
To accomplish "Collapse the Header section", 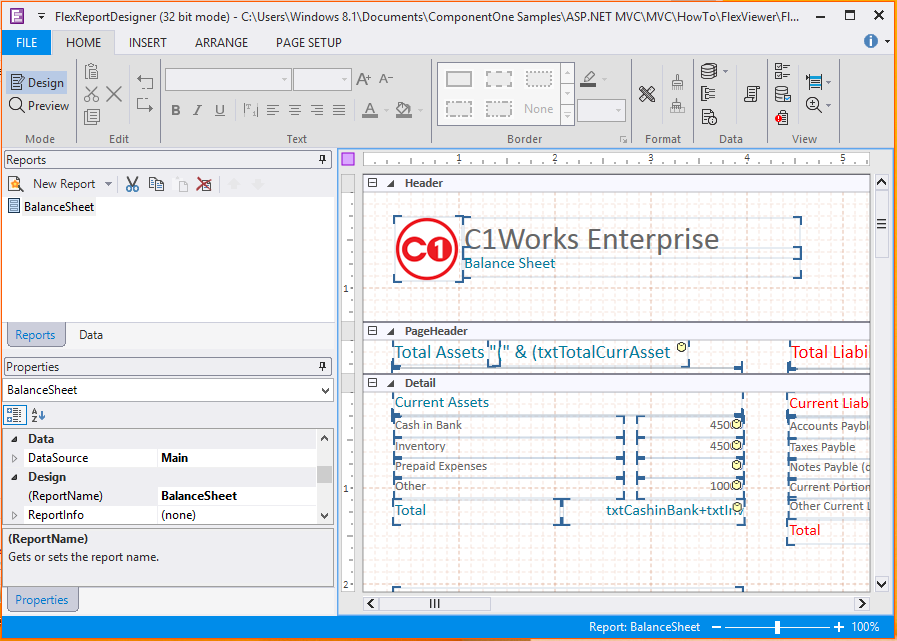I will coord(373,183).
